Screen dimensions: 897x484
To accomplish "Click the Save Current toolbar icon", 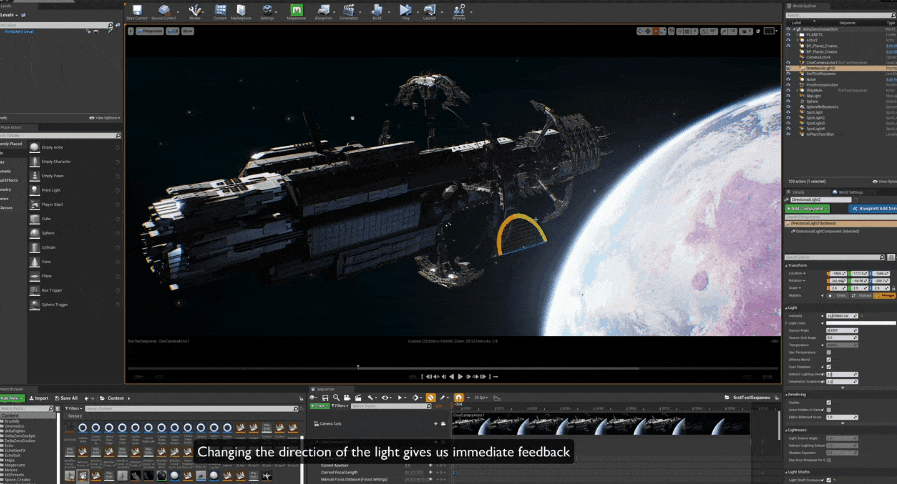I will 136,11.
